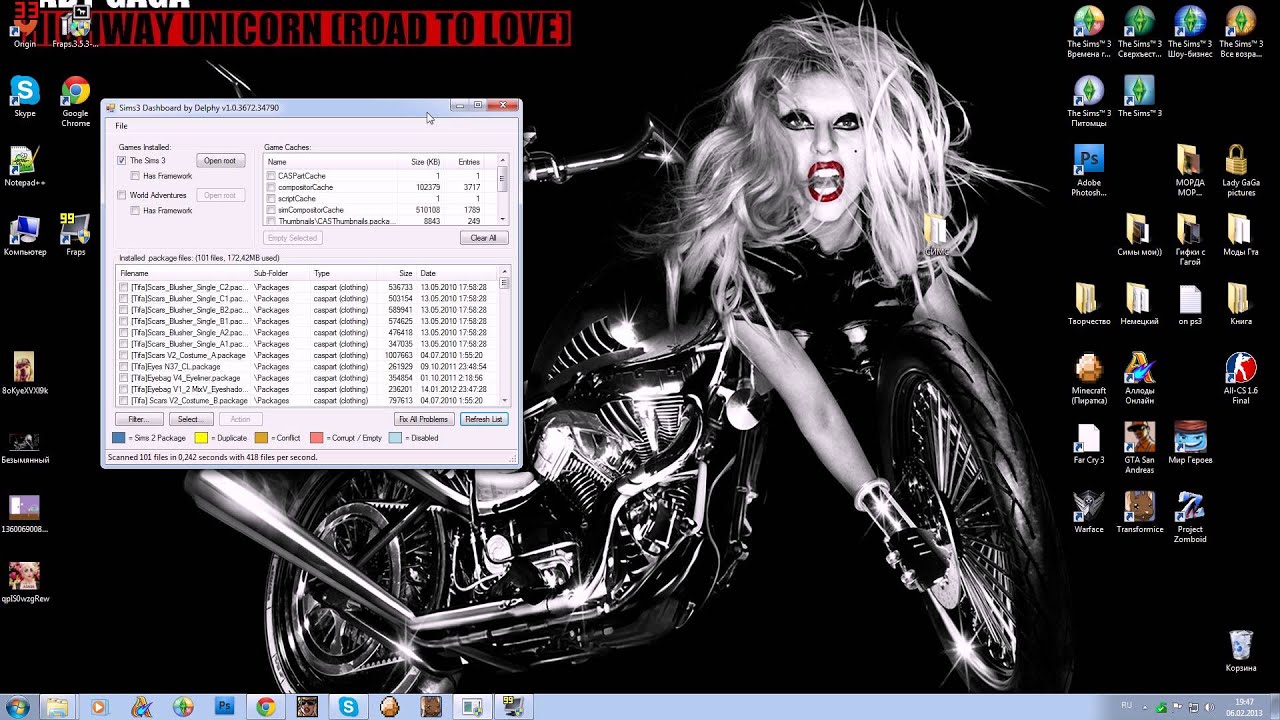Open GTA San Andreas desktop icon

[x=1139, y=448]
